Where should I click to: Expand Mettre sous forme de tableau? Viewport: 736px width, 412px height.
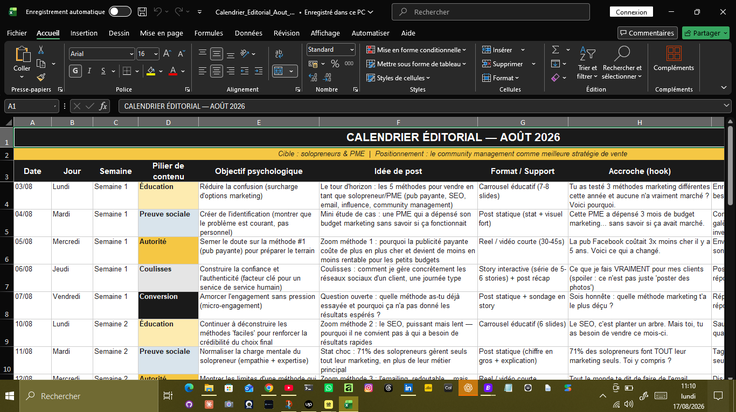click(416, 64)
